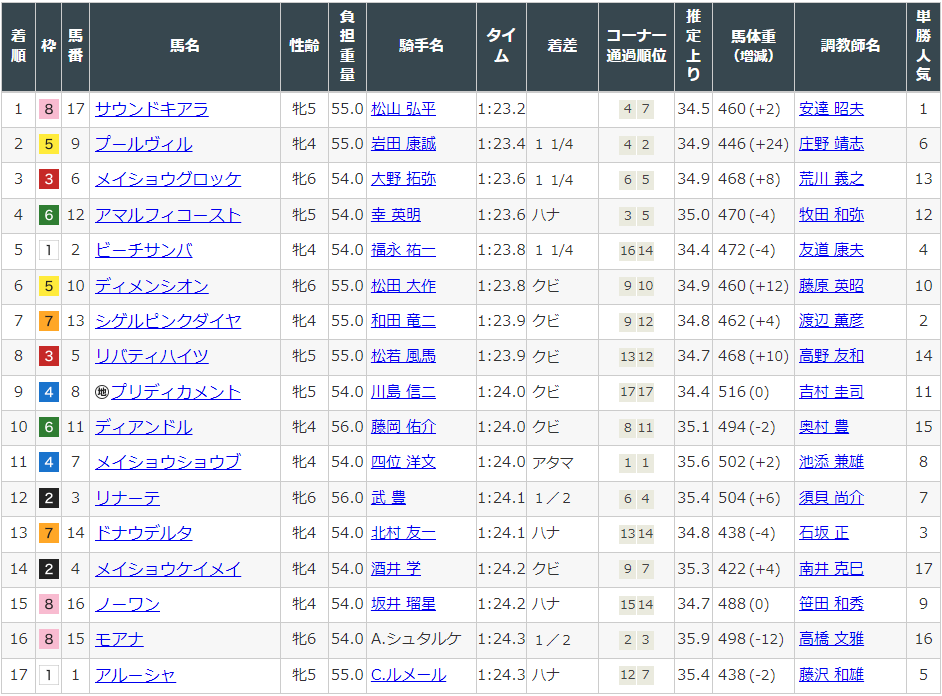The width and height of the screenshot is (942, 696).
Task: Open trainer link 藤沢 和雄
Action: point(831,676)
